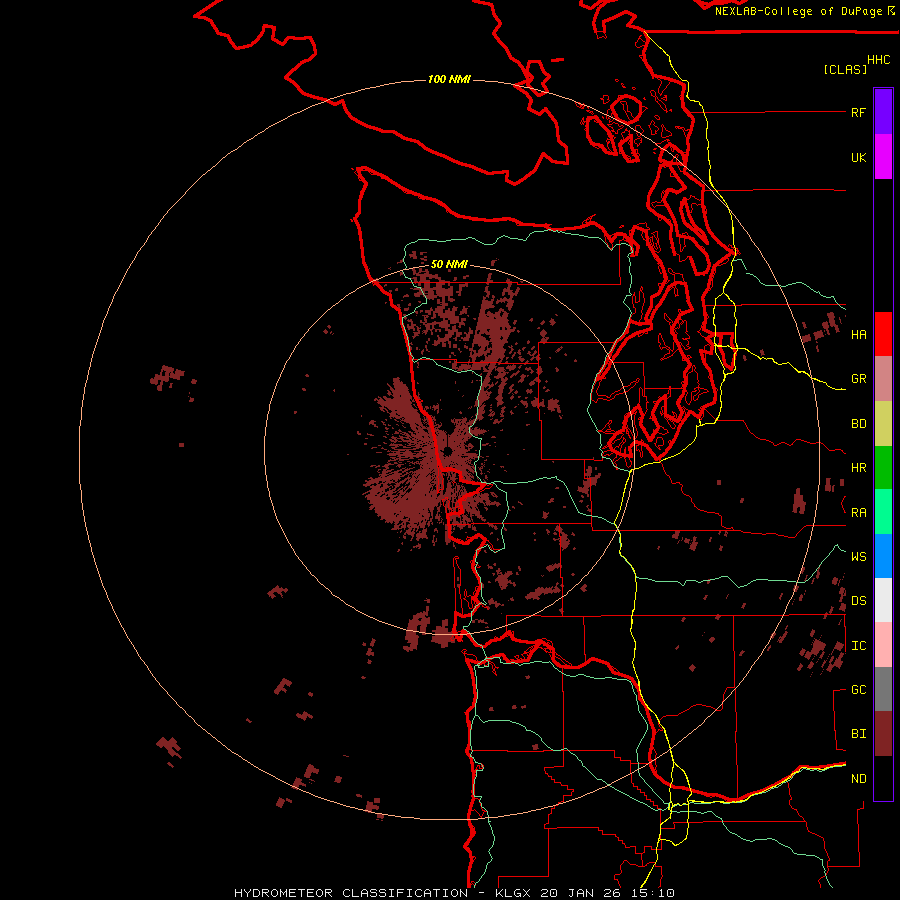Click the RA legend label
The image size is (900, 900).
pyautogui.click(x=858, y=513)
